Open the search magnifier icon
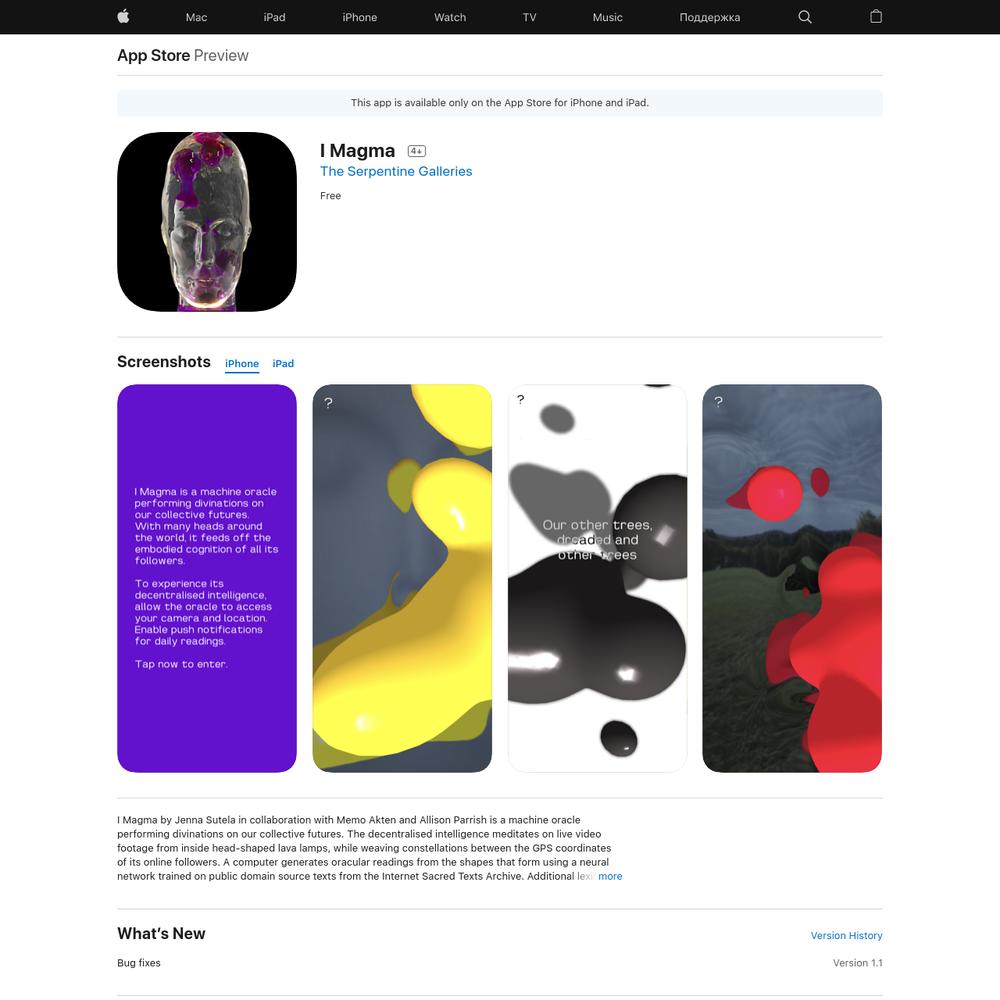The height and width of the screenshot is (1000, 1000). click(x=805, y=17)
